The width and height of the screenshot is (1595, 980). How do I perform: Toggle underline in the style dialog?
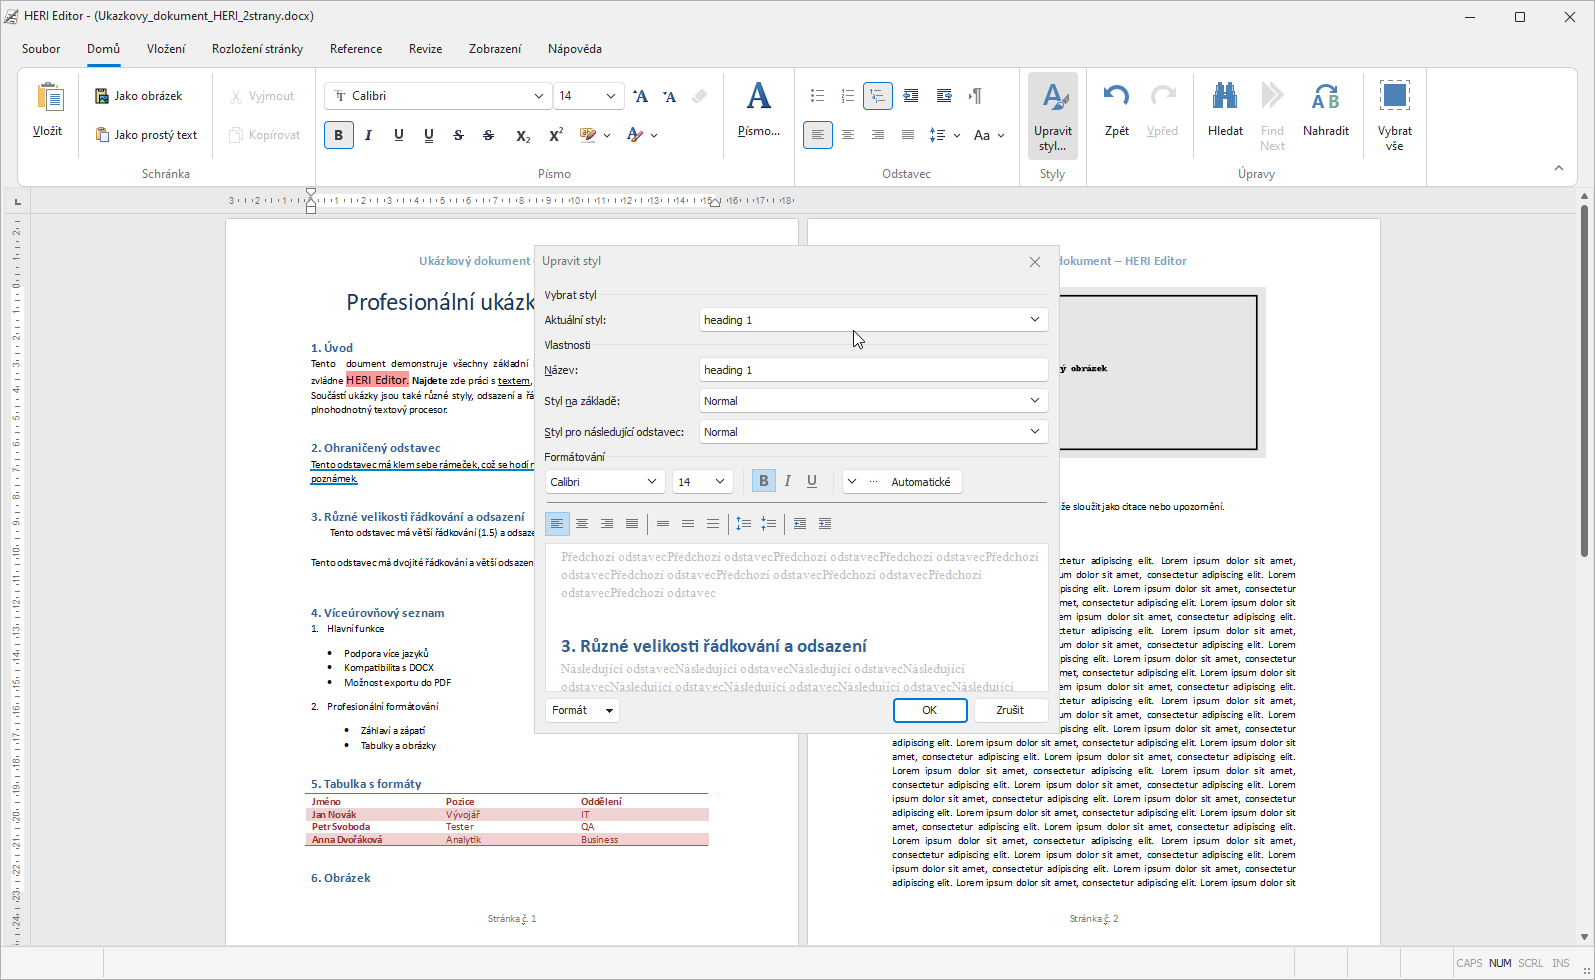[812, 482]
